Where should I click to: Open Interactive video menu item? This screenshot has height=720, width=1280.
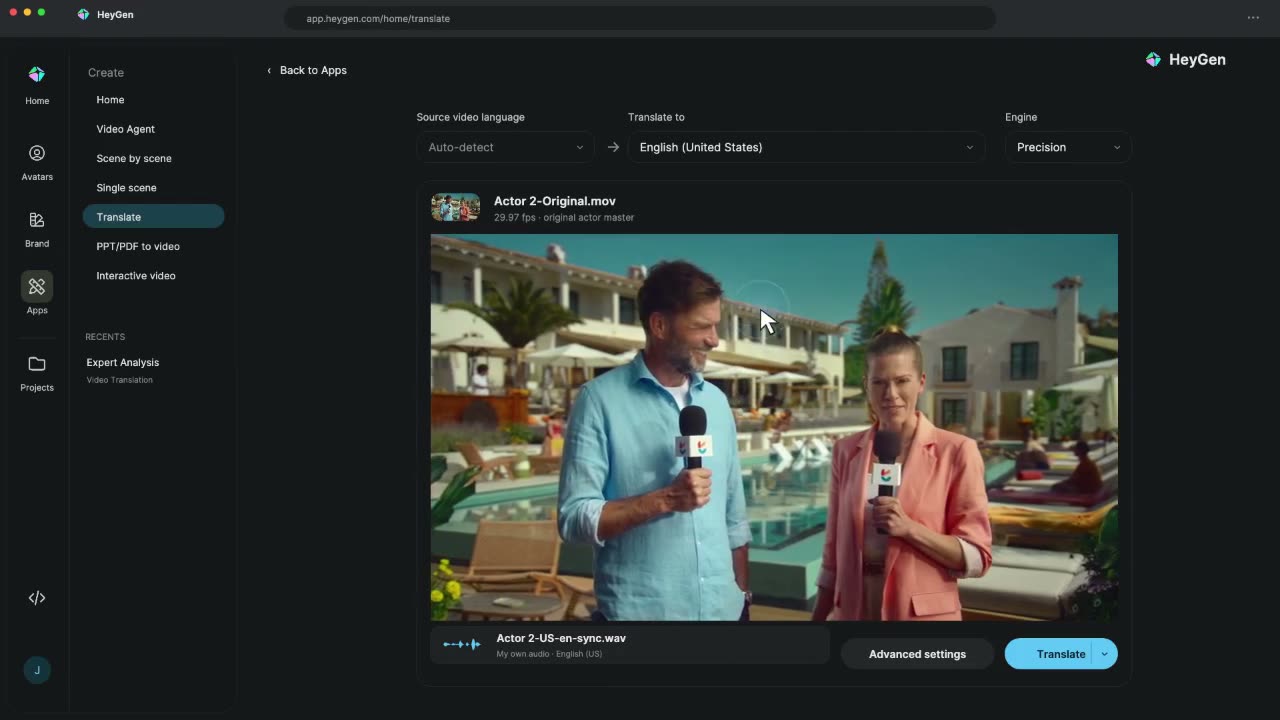coord(136,276)
